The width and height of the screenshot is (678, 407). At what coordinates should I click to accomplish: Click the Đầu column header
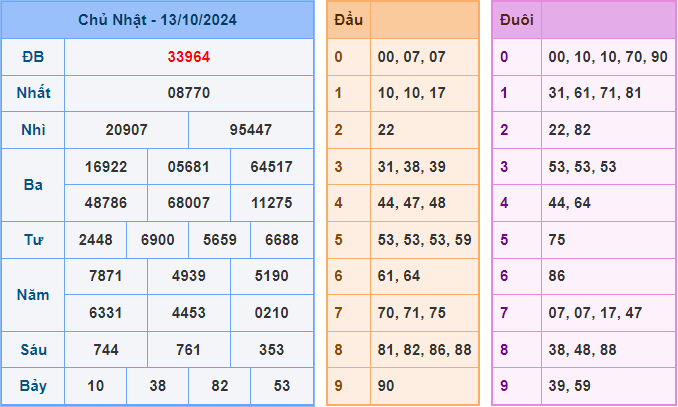pos(348,20)
